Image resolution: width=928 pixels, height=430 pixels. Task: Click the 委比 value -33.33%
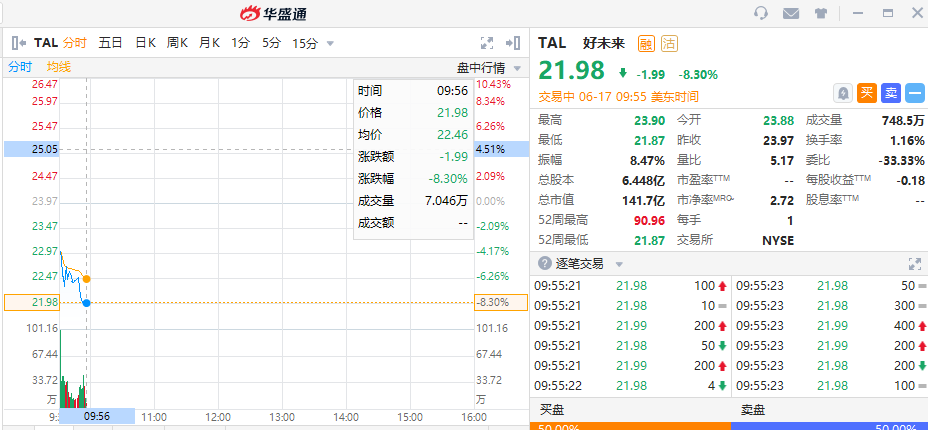(900, 160)
